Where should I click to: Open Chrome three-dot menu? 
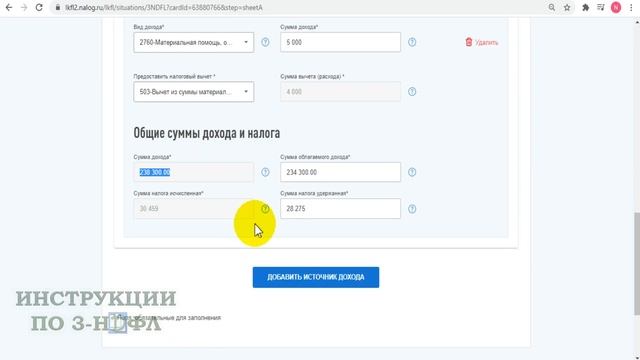click(631, 7)
